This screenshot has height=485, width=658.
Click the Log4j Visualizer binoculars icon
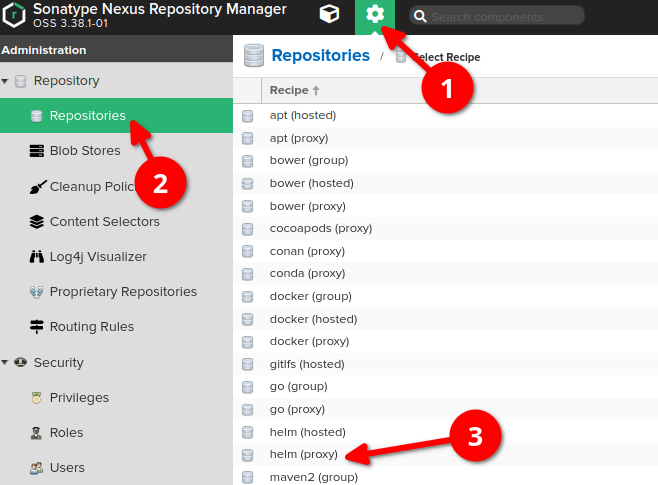tap(37, 256)
